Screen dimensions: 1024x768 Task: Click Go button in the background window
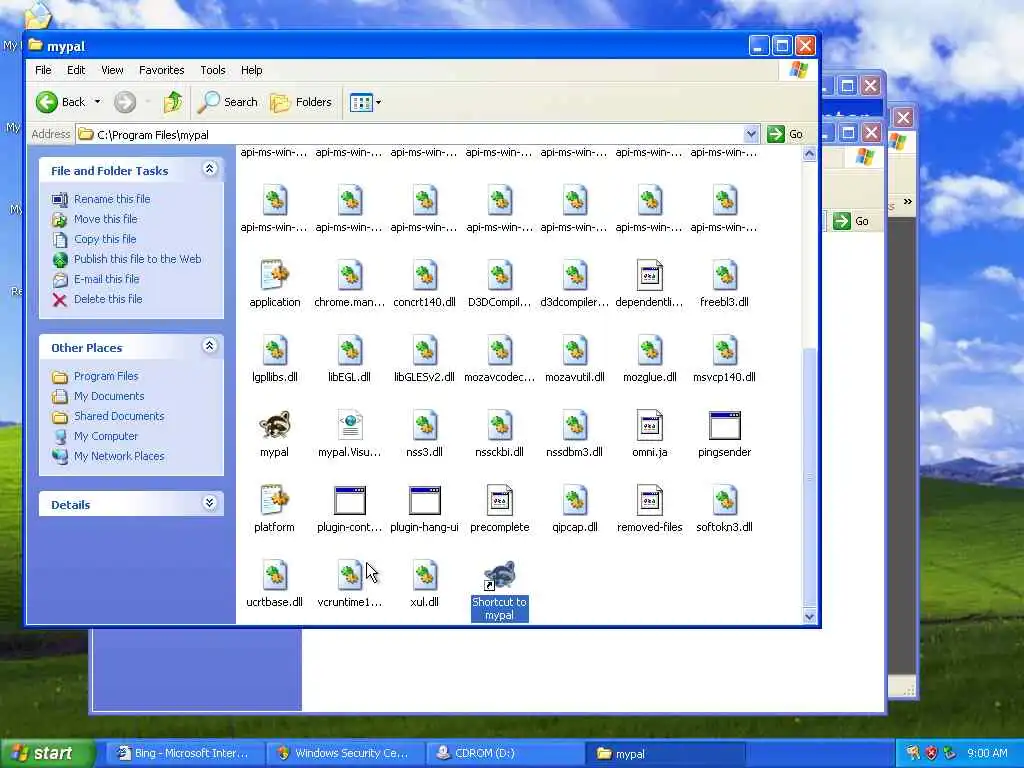click(x=852, y=221)
